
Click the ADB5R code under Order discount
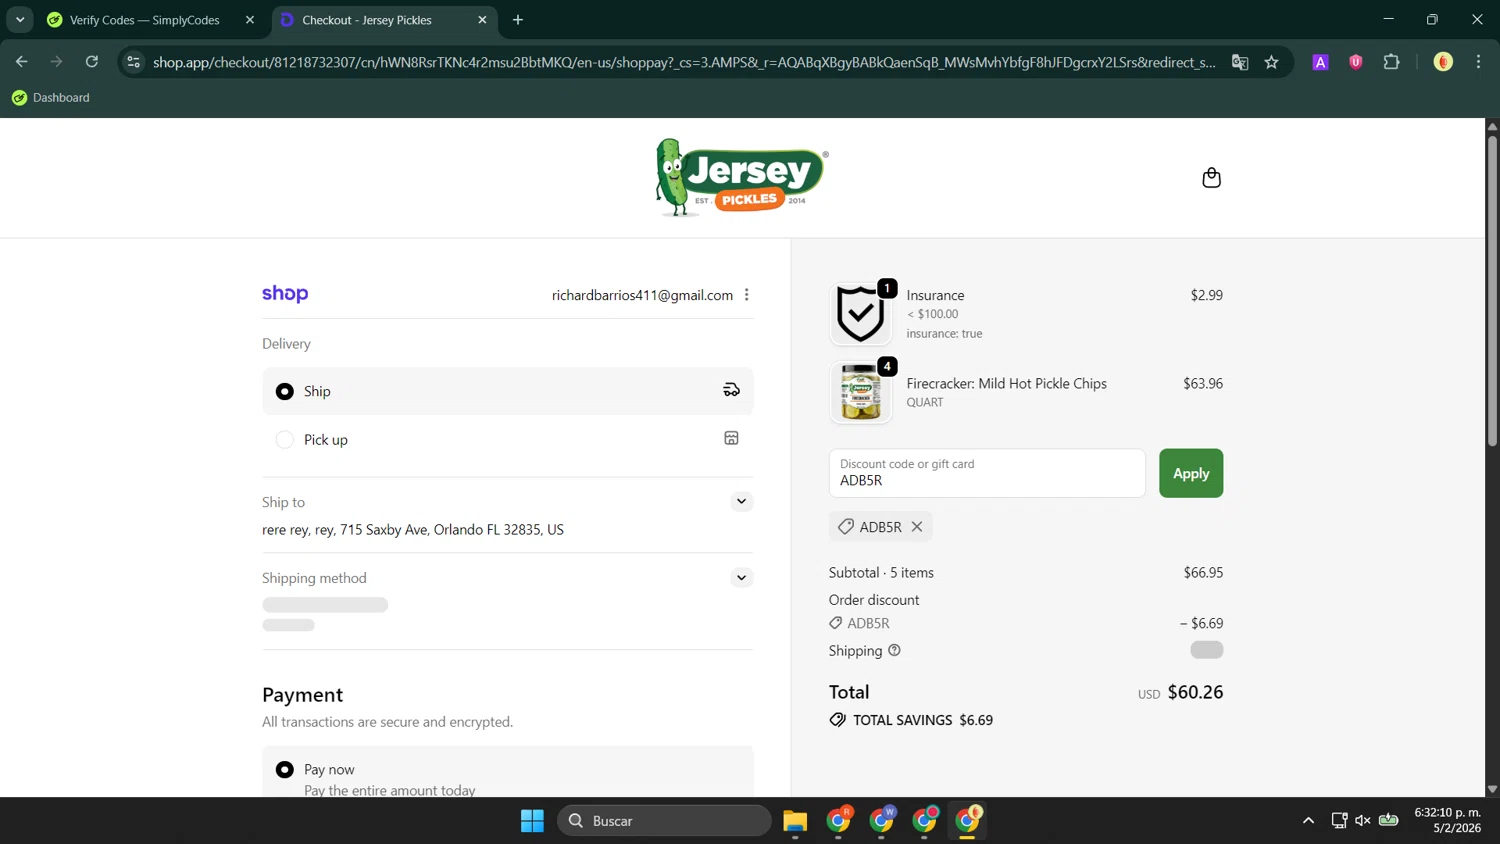(868, 623)
